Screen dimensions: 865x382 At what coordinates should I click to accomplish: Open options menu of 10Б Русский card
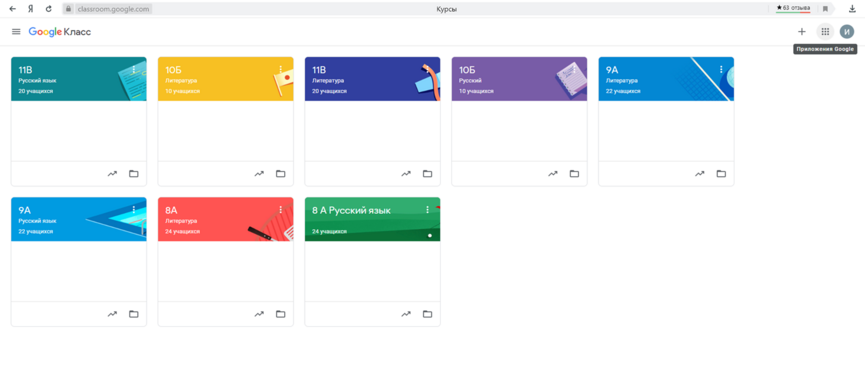coord(574,70)
